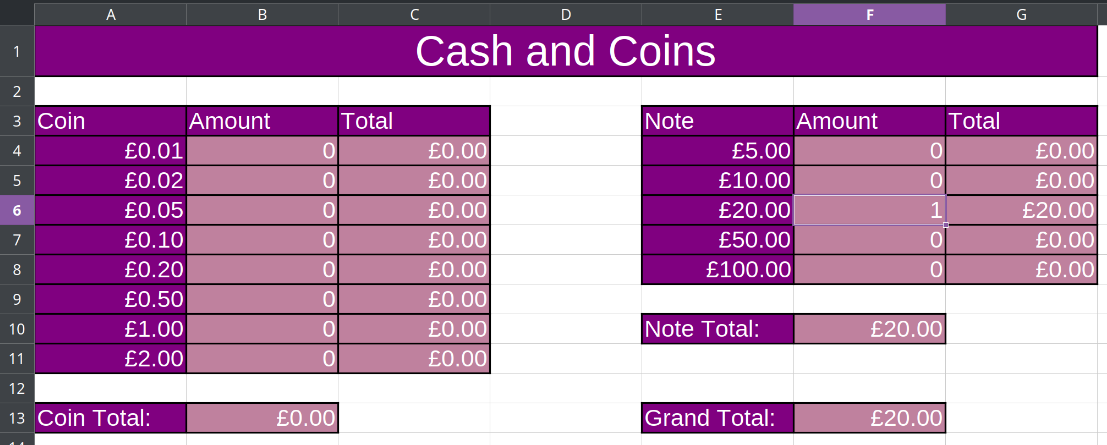Click the Coin Total value cell
The width and height of the screenshot is (1107, 445).
coord(262,418)
